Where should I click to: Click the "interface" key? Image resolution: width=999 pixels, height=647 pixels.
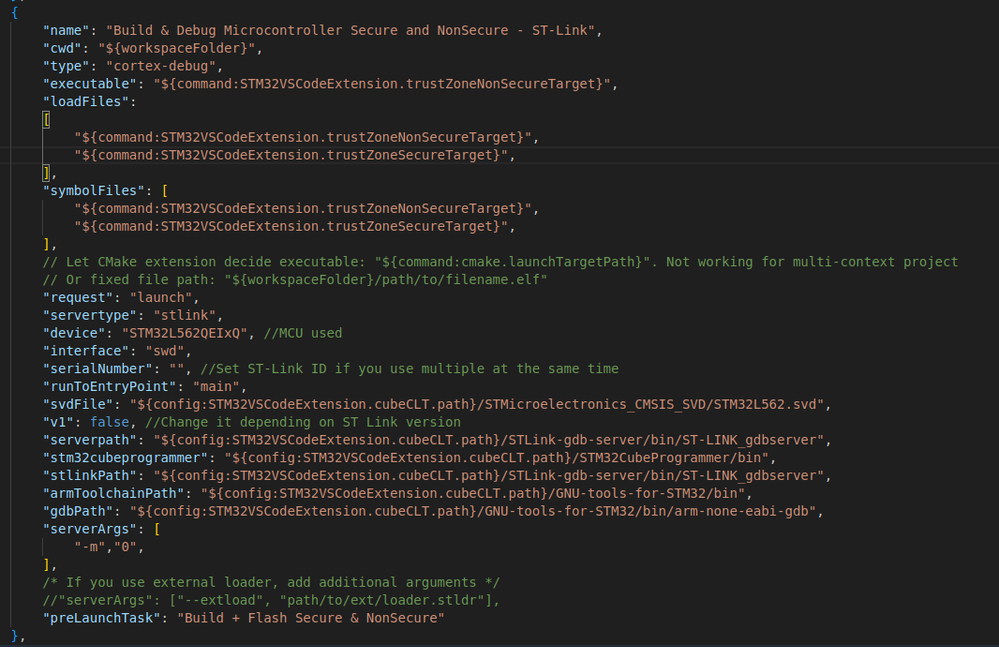coord(86,352)
